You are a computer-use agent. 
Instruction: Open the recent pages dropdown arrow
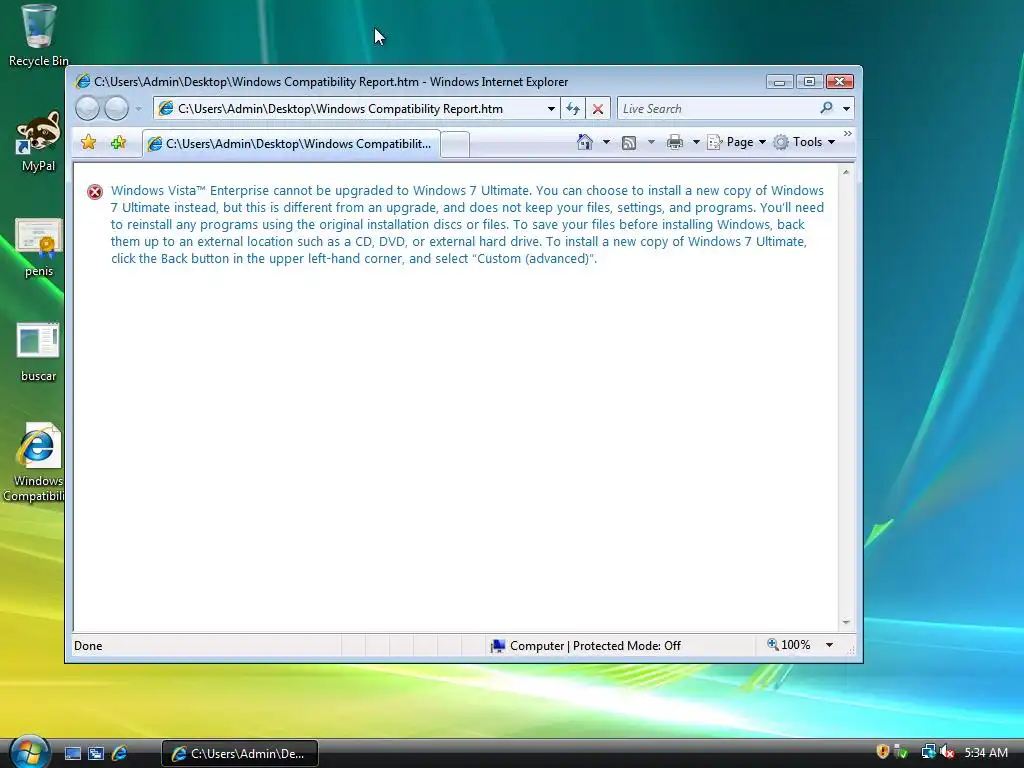138,109
